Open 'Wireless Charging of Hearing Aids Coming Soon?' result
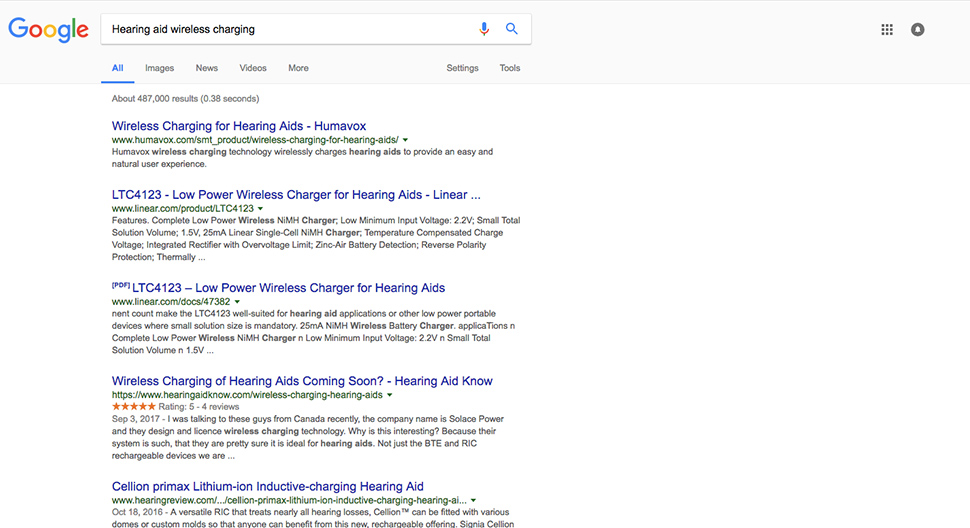 click(302, 381)
